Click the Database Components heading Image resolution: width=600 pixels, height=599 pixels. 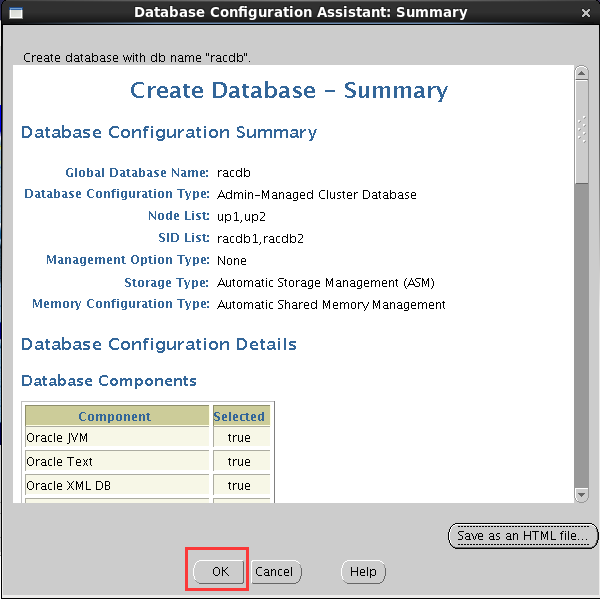point(109,381)
